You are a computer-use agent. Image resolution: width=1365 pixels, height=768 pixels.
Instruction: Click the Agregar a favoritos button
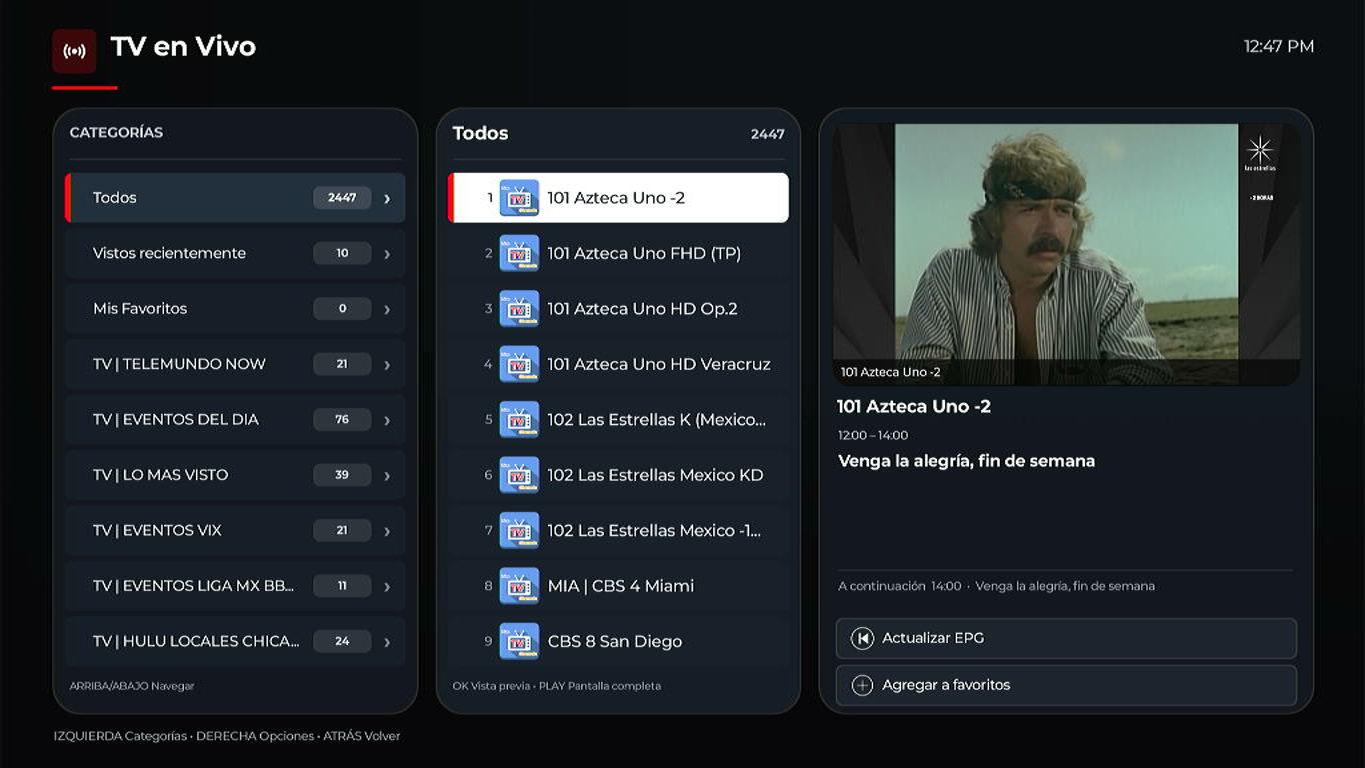(1066, 685)
